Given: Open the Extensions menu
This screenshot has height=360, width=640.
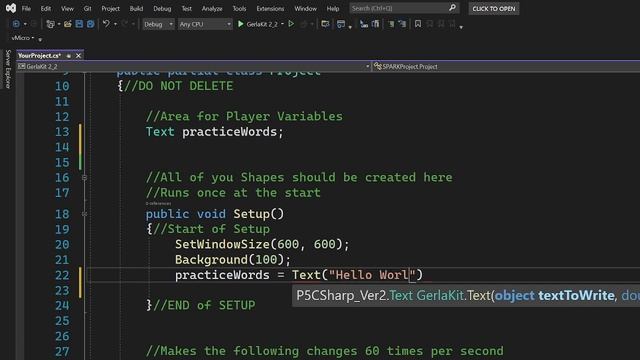Looking at the screenshot, I should [270, 9].
